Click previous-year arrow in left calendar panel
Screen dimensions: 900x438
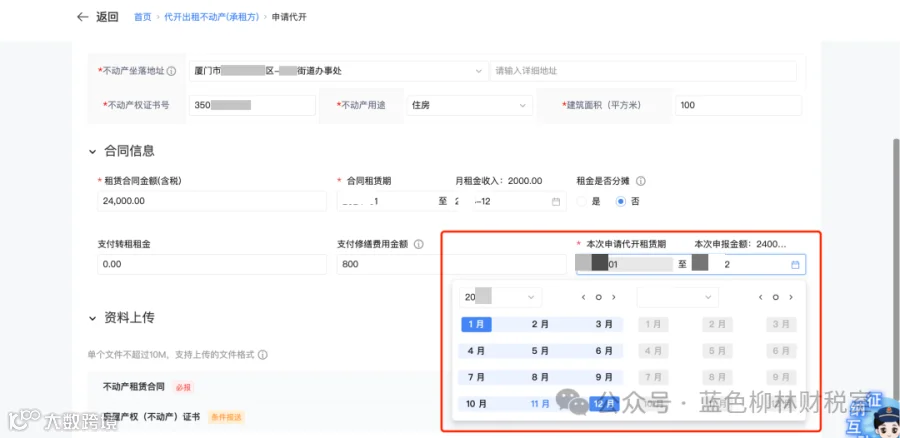[583, 297]
